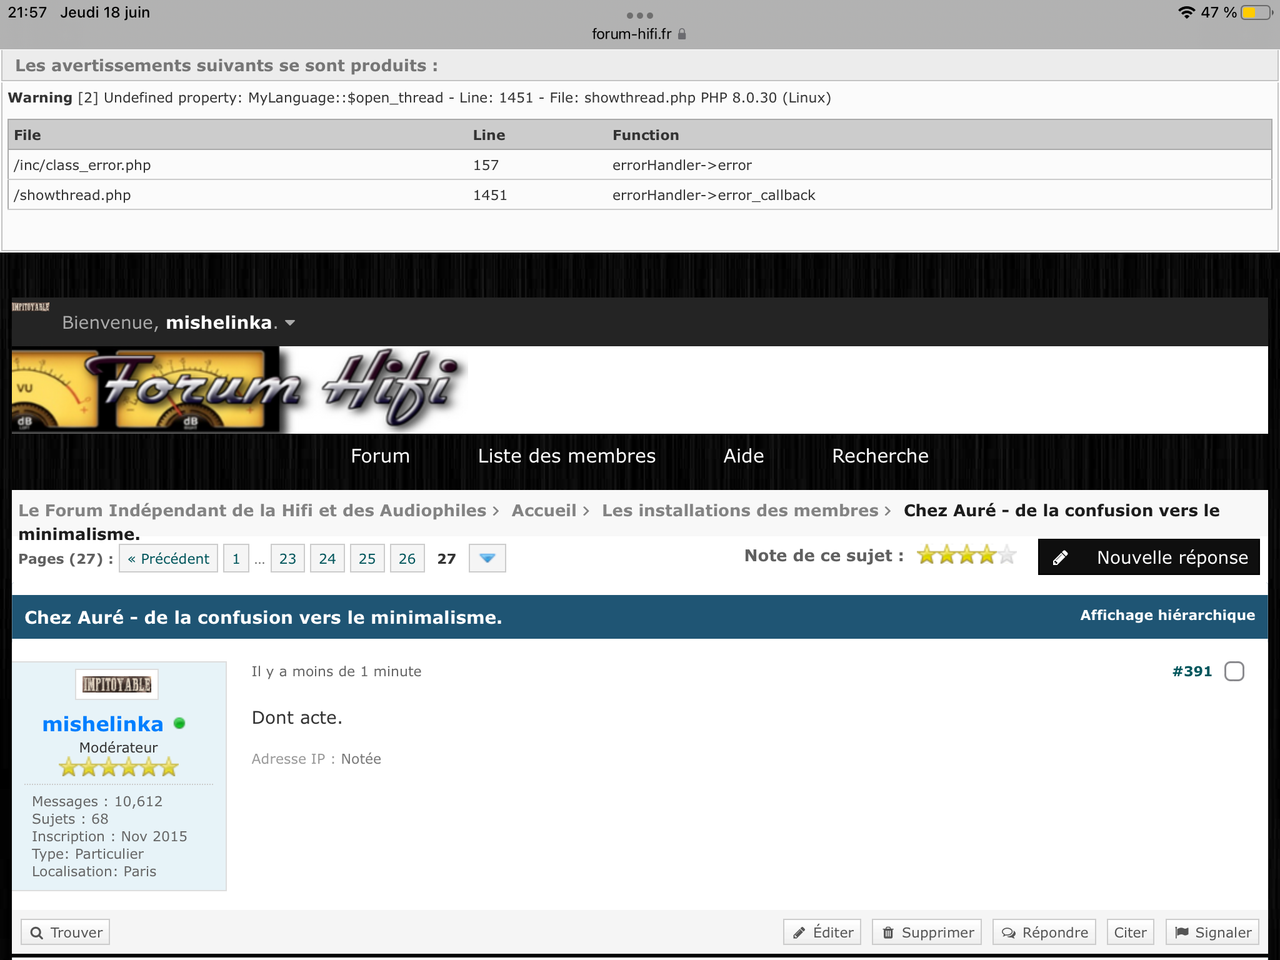
Task: Click the Trouver button
Action: pyautogui.click(x=66, y=932)
